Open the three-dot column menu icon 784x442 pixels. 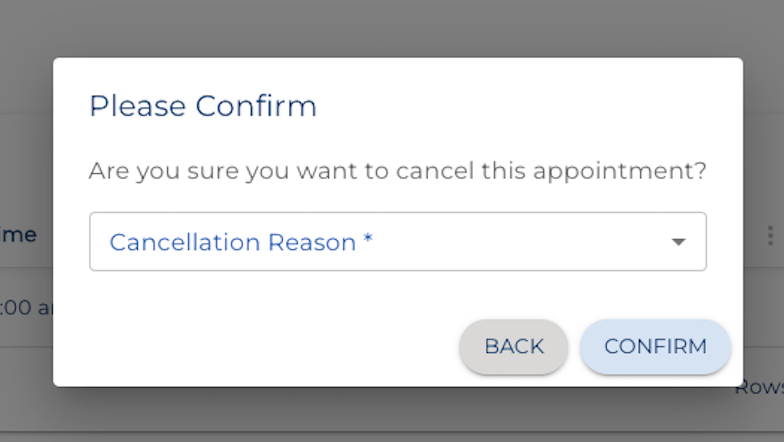tap(769, 235)
